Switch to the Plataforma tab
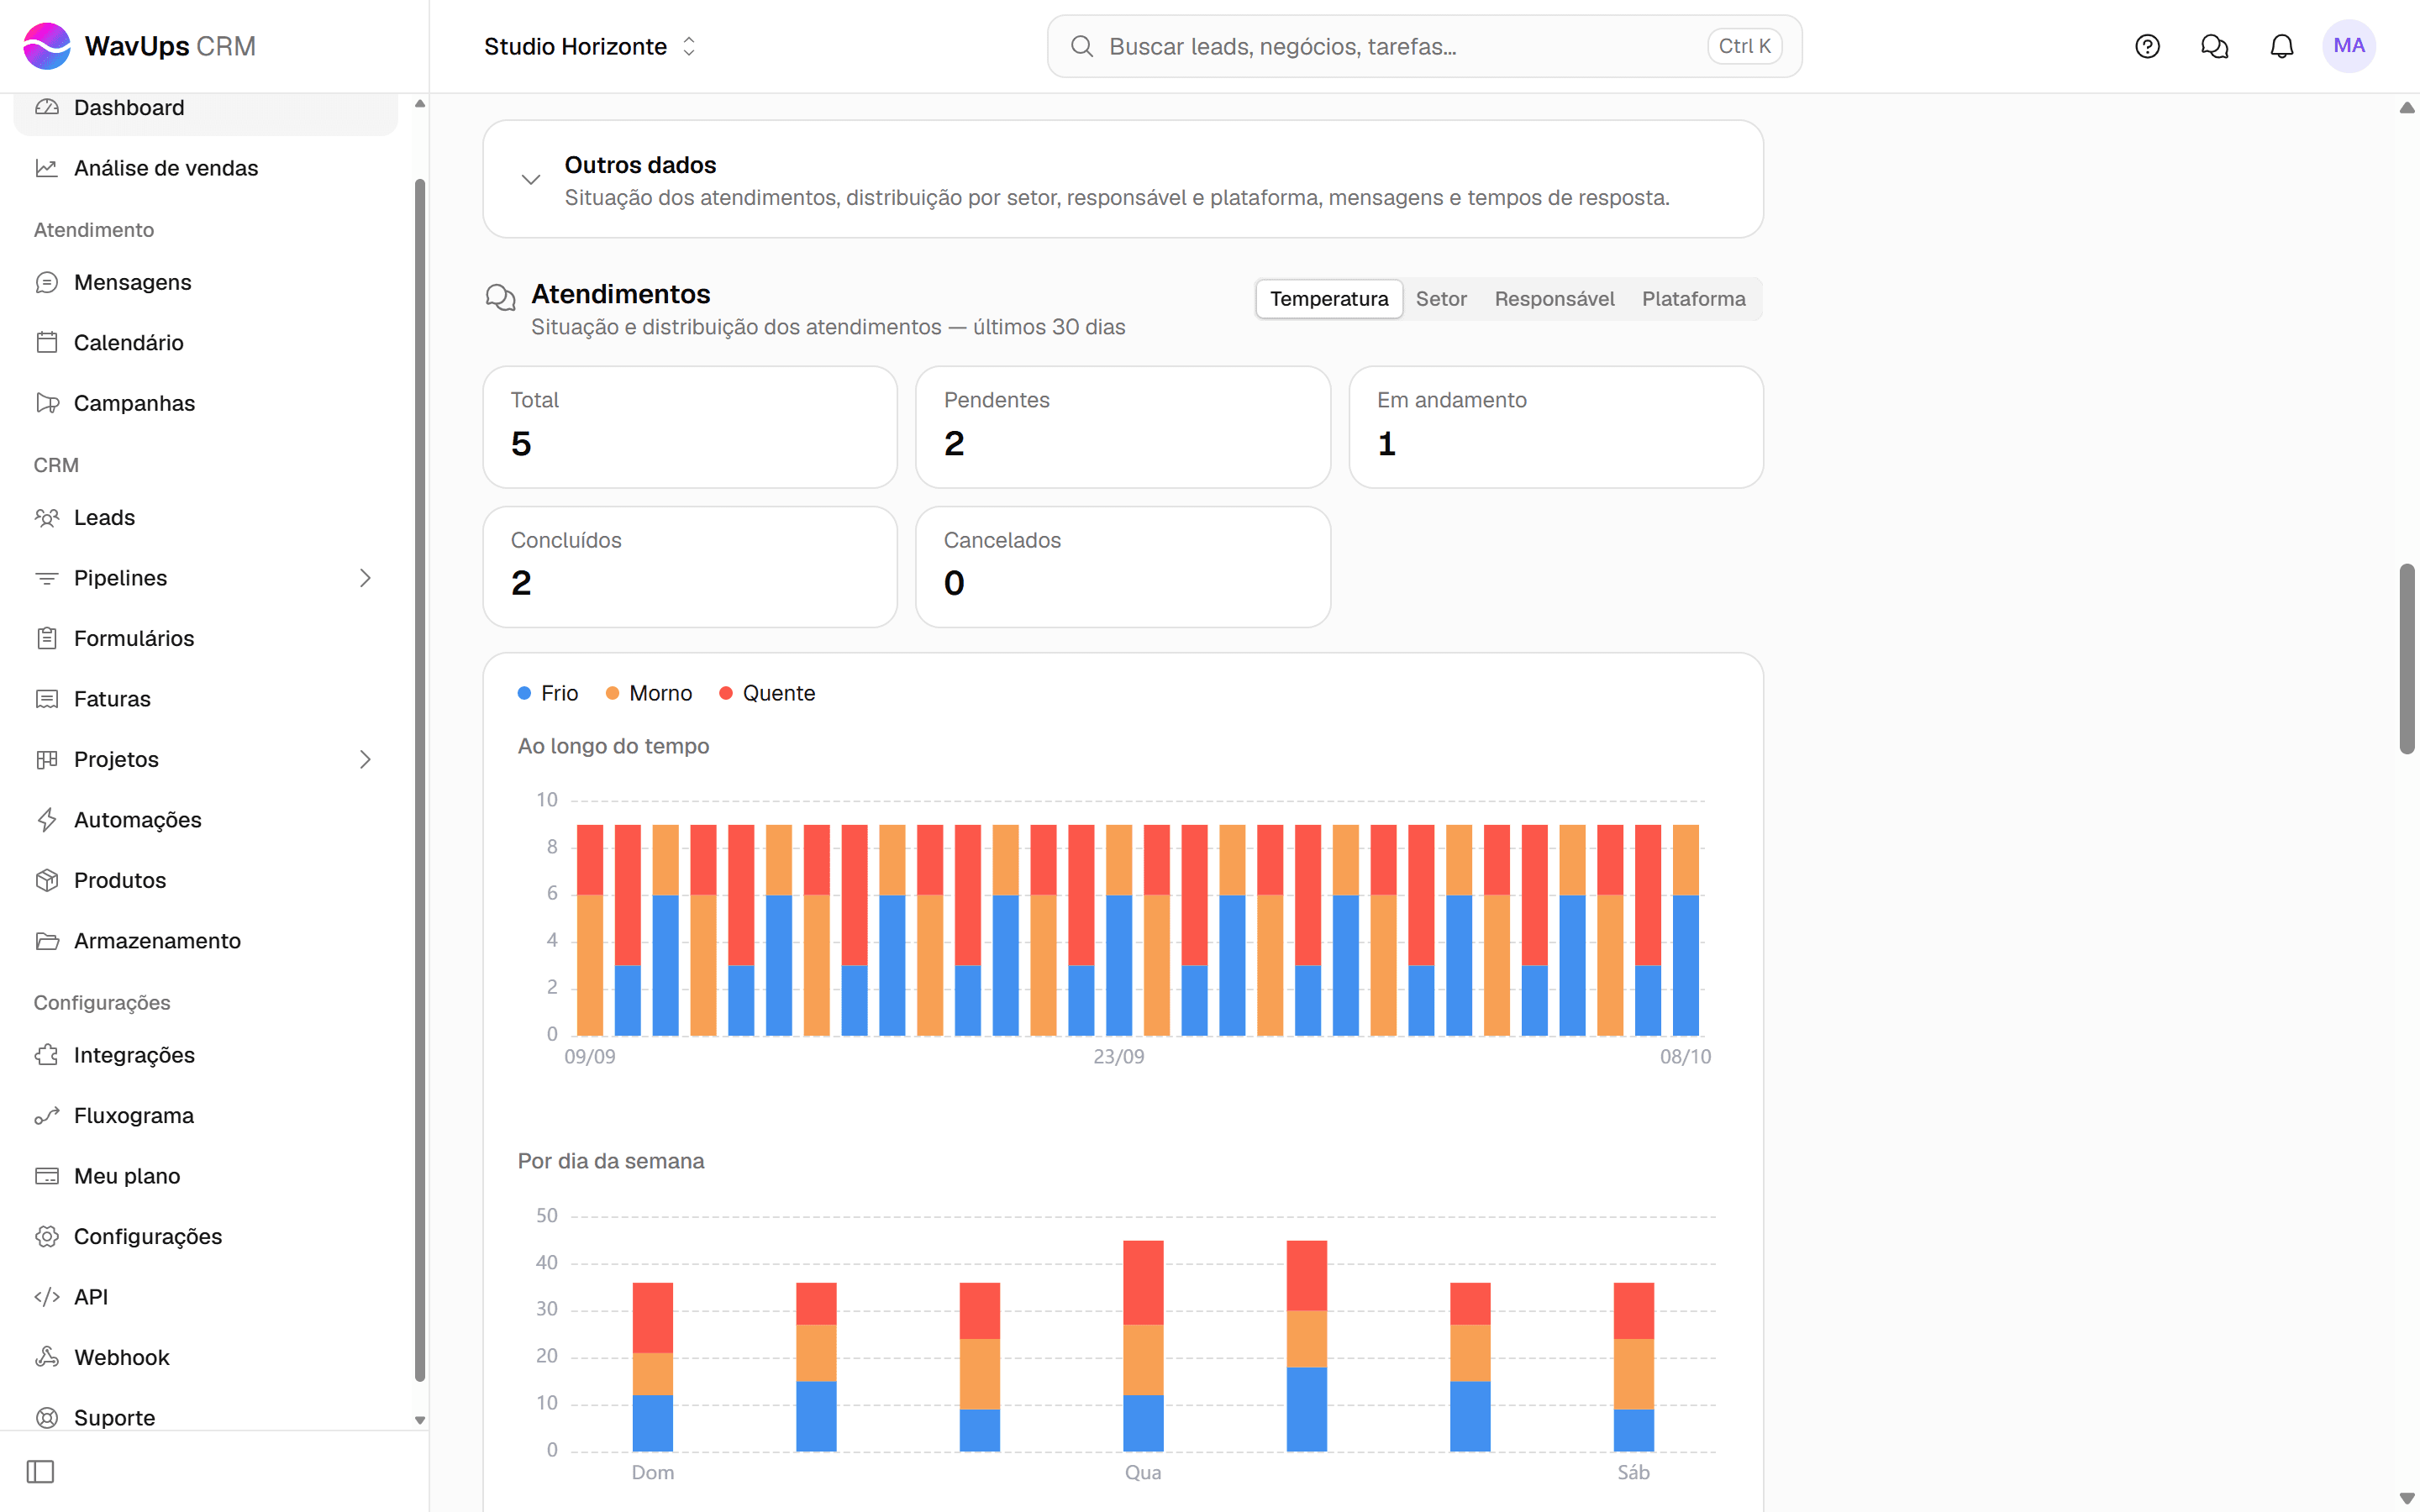Image resolution: width=2420 pixels, height=1512 pixels. (x=1693, y=299)
